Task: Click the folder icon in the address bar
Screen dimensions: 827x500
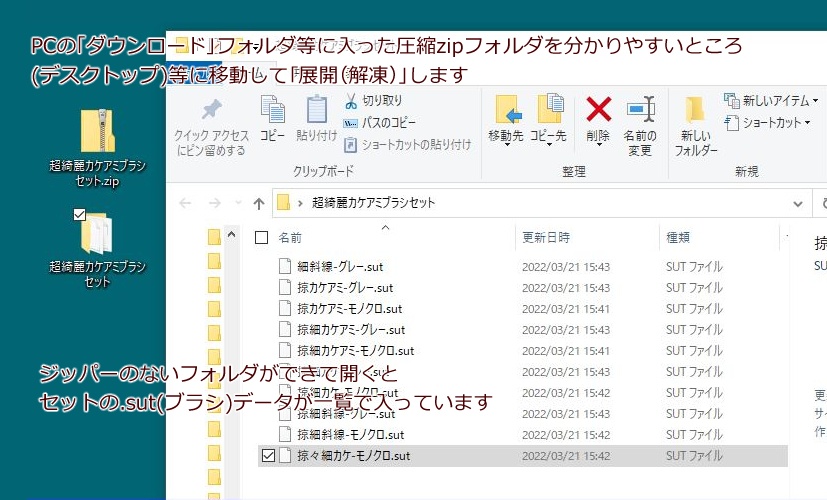Action: (284, 203)
